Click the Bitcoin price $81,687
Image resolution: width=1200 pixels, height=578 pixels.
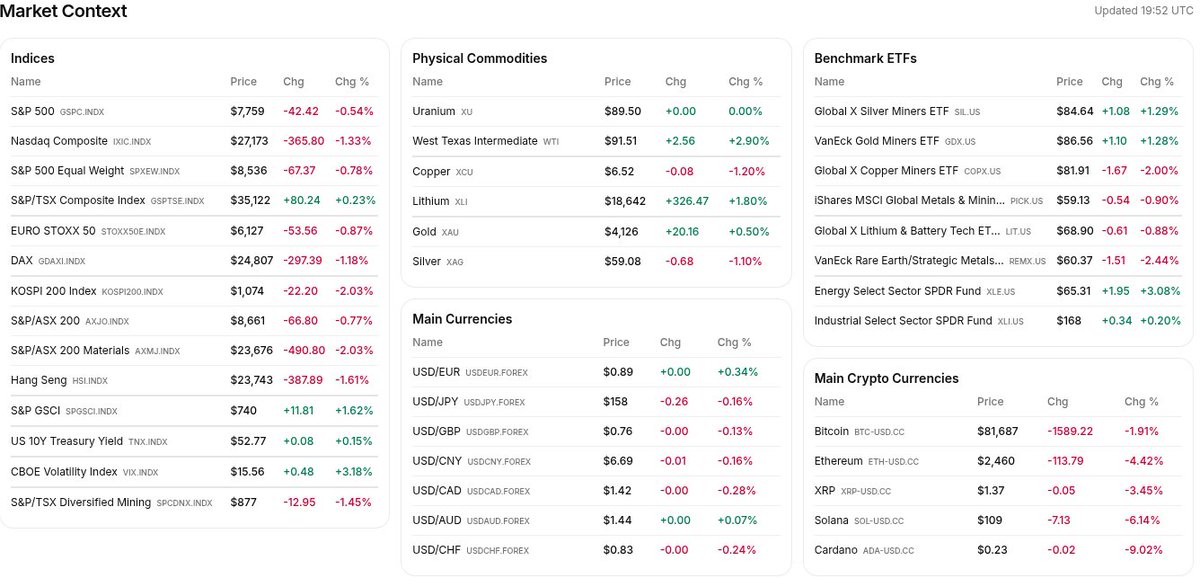[998, 431]
